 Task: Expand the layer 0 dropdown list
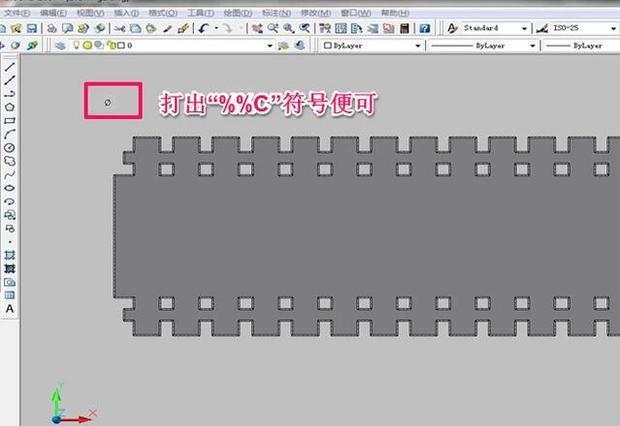point(270,46)
